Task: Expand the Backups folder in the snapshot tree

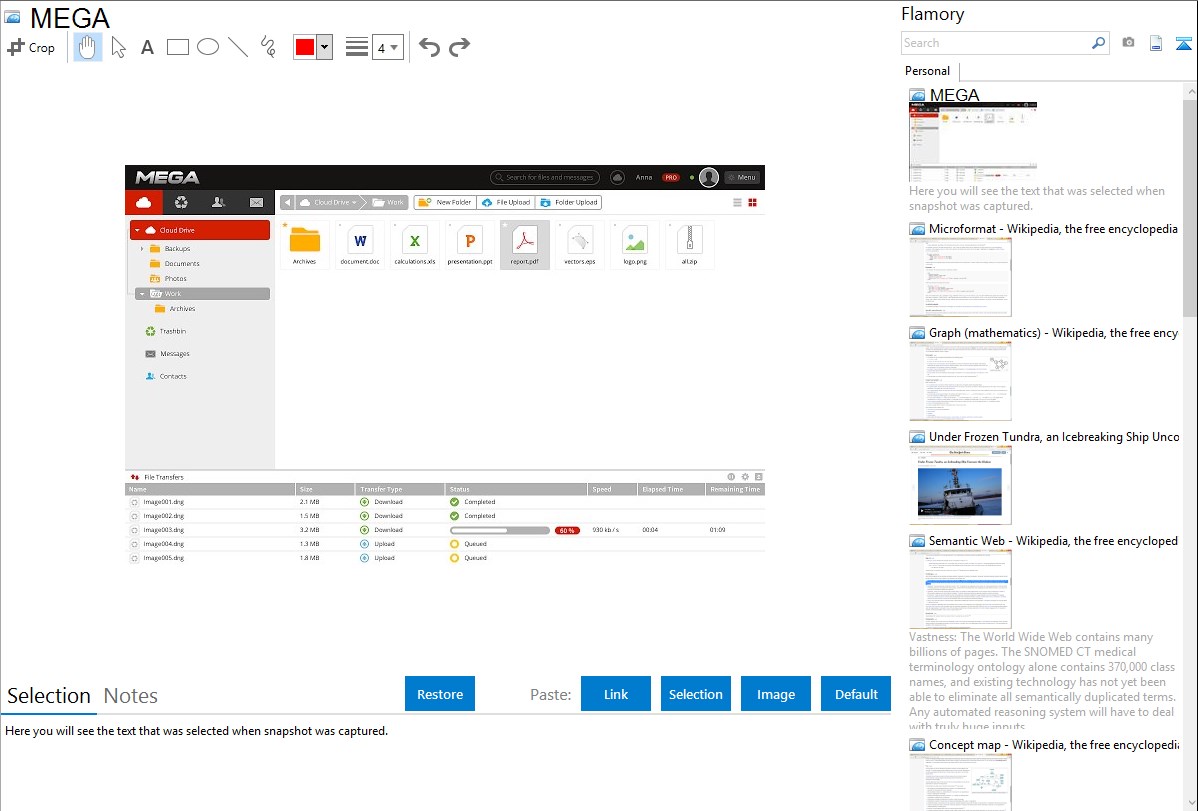Action: pyautogui.click(x=142, y=248)
